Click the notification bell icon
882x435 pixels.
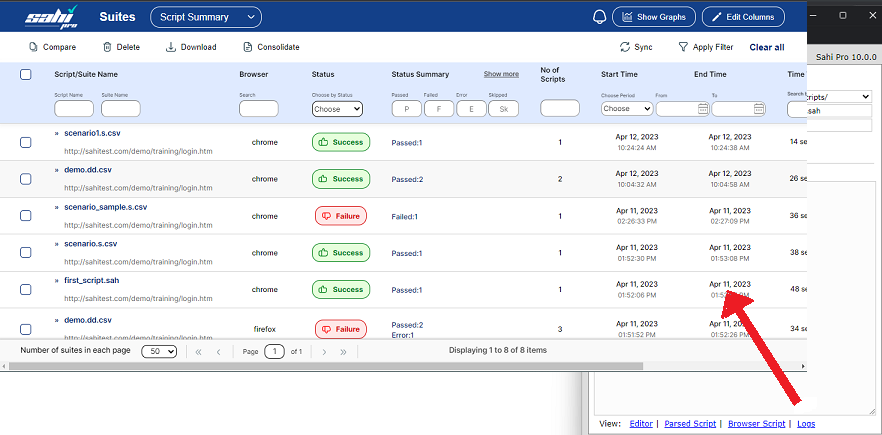click(600, 17)
